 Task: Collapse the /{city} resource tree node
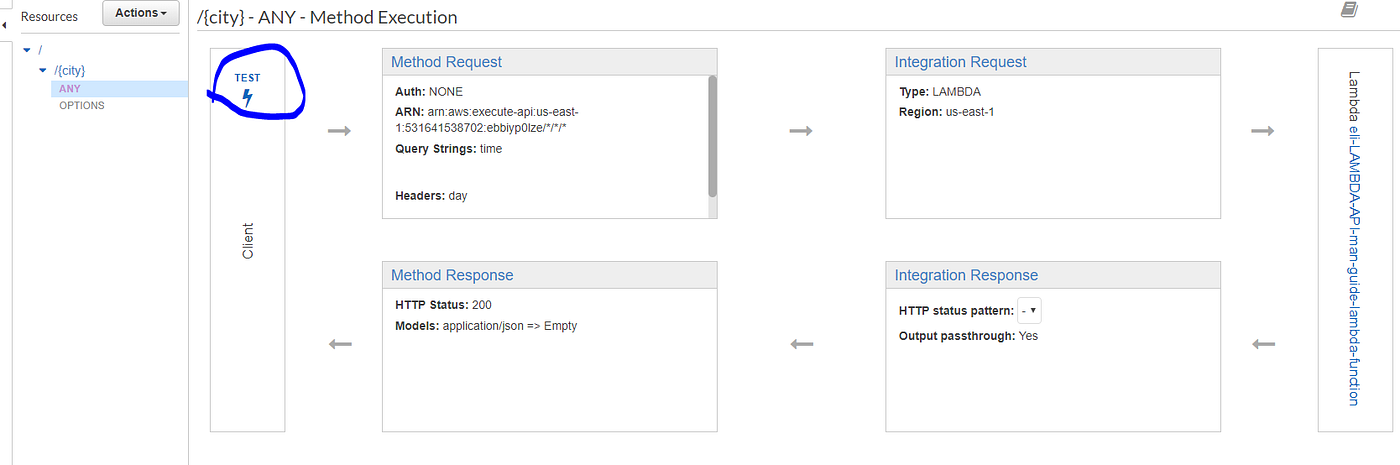[42, 70]
